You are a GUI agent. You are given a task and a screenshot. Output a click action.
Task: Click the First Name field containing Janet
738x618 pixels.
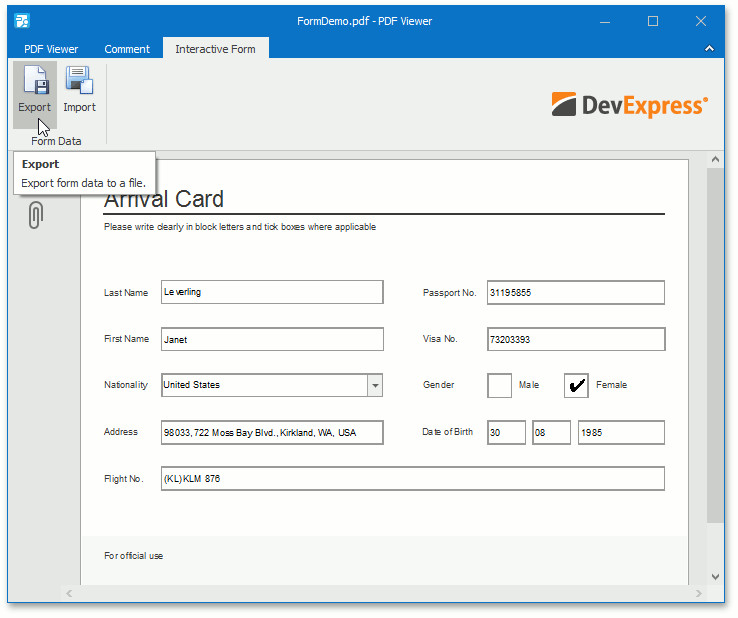272,339
